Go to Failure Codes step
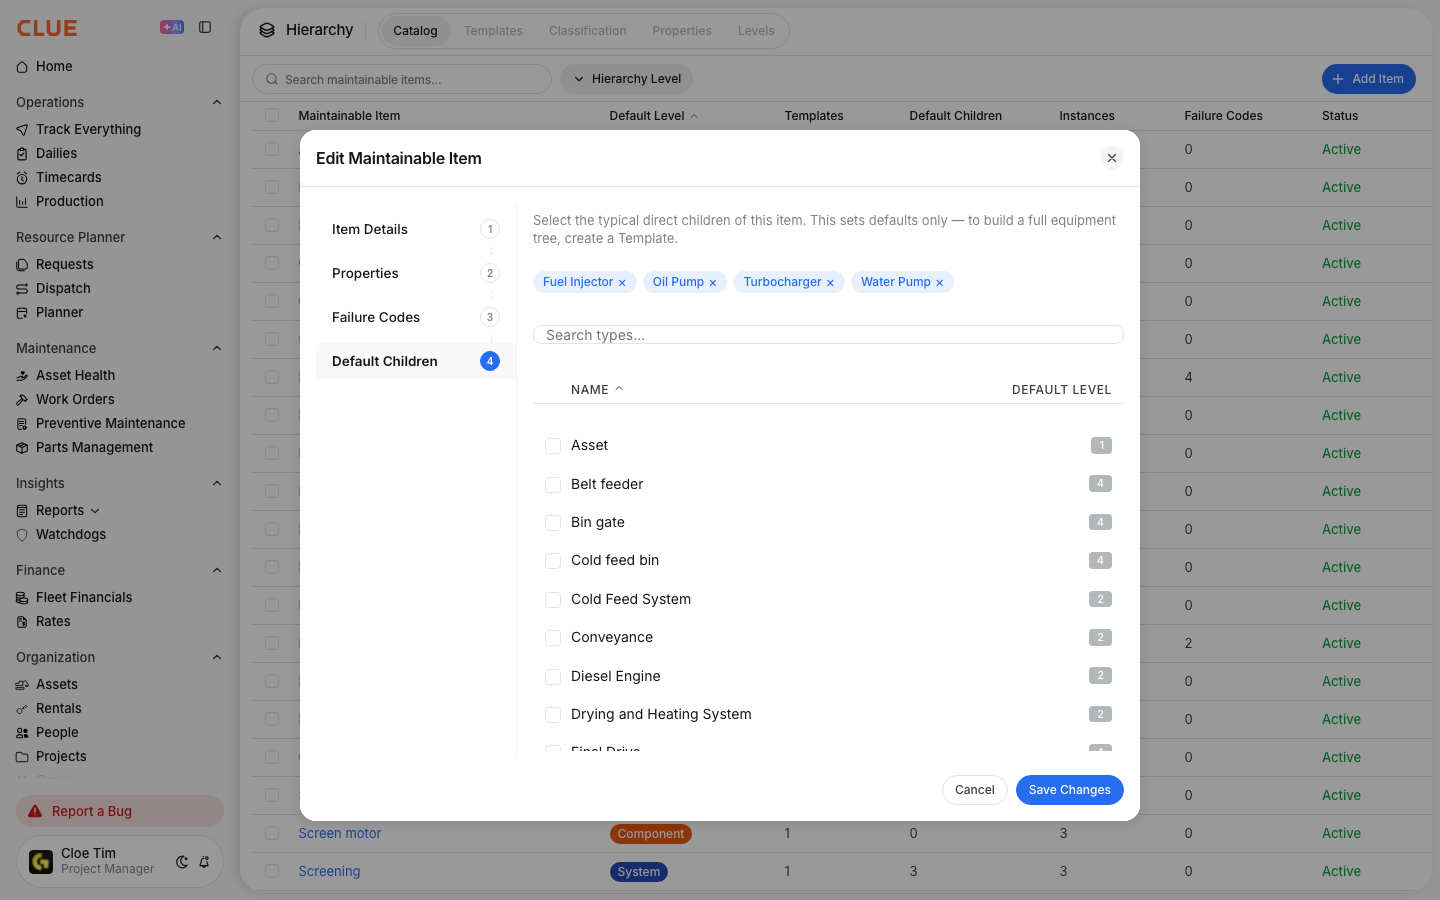The height and width of the screenshot is (900, 1440). click(415, 317)
